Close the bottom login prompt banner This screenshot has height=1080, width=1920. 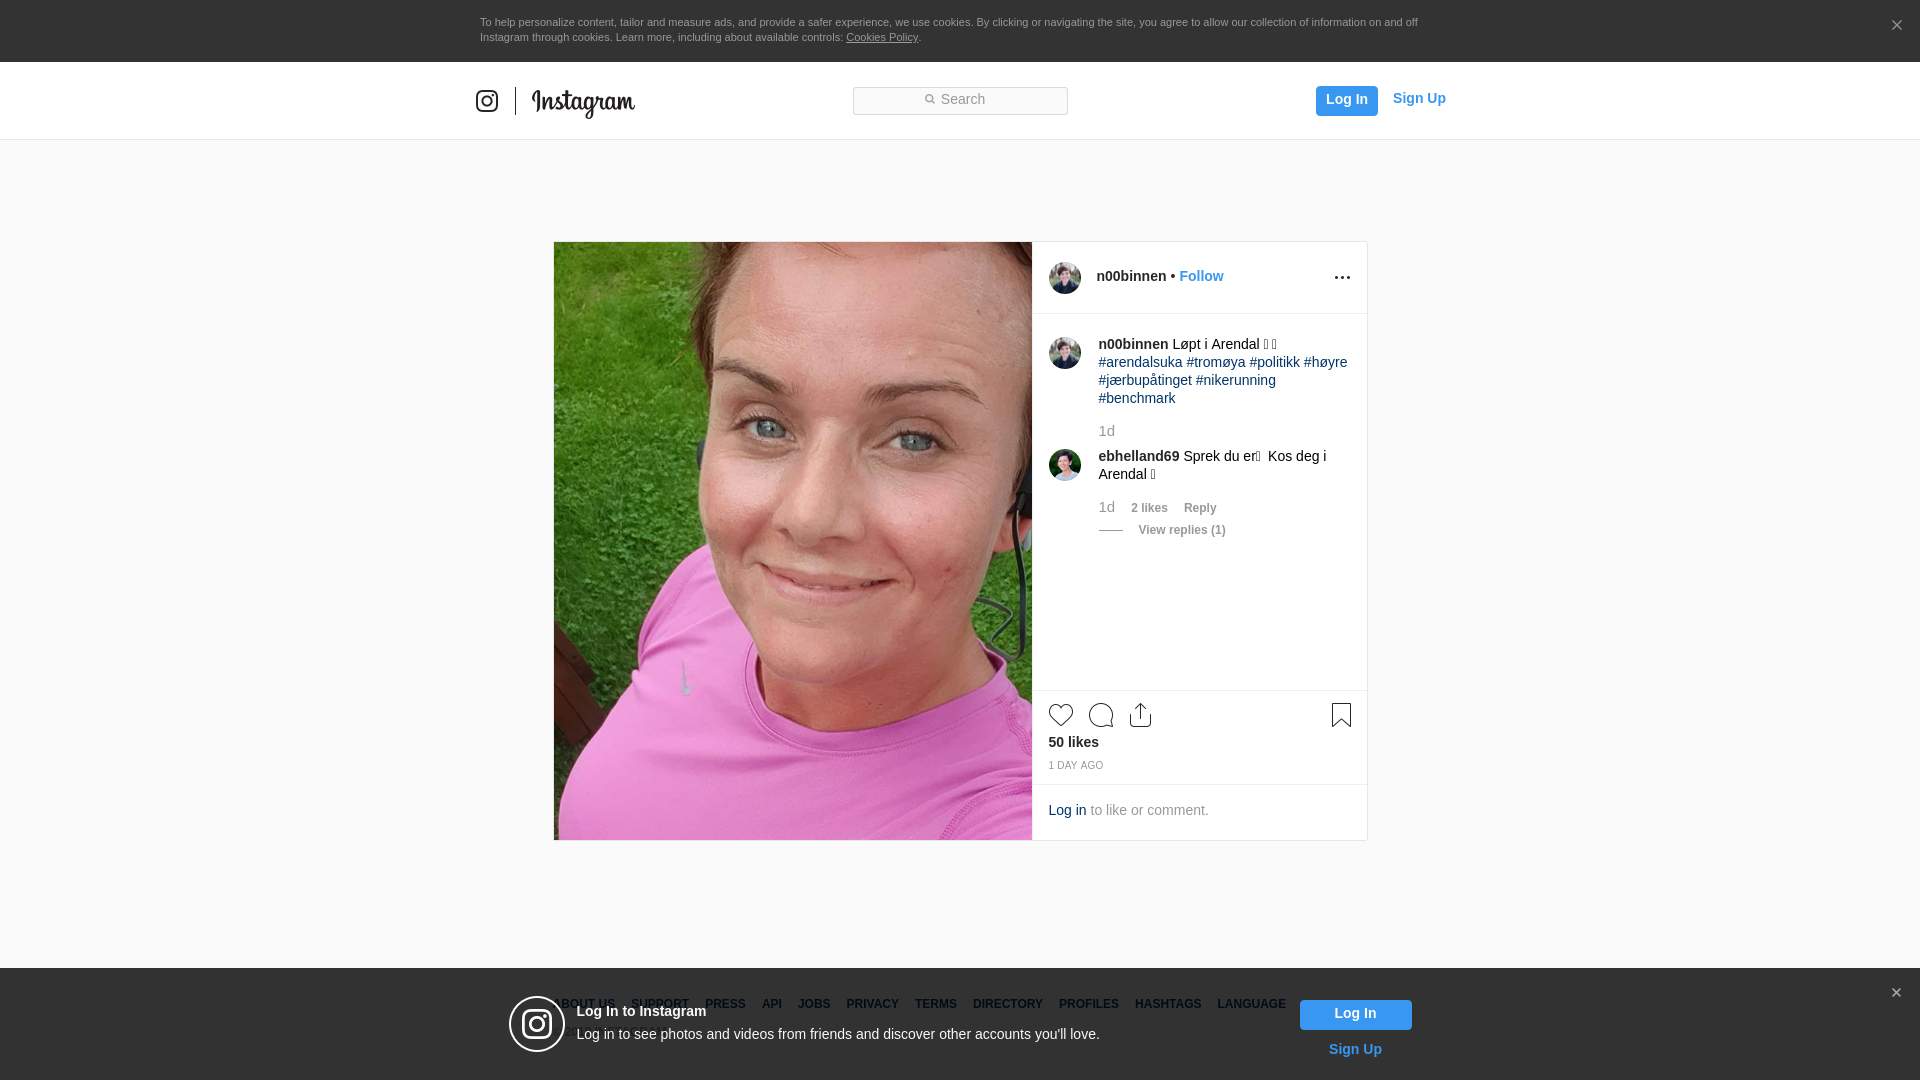pyautogui.click(x=1896, y=993)
